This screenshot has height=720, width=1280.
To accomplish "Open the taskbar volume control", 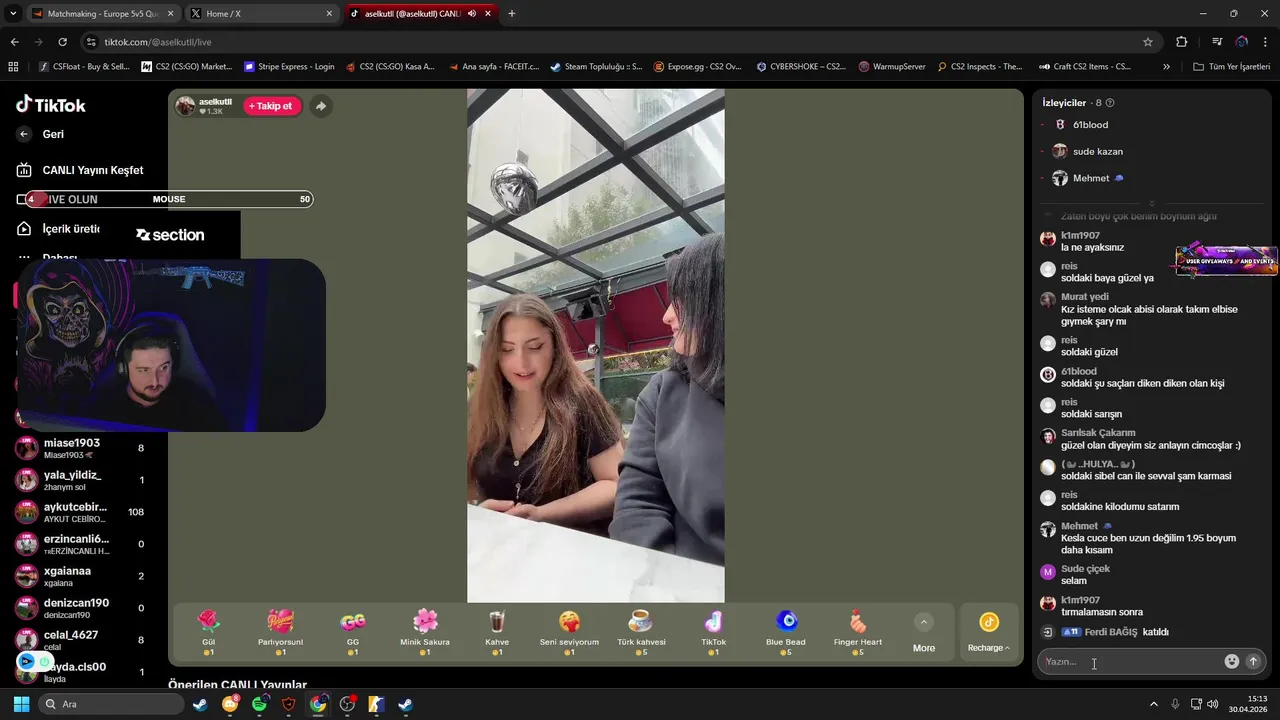I will point(1212,704).
